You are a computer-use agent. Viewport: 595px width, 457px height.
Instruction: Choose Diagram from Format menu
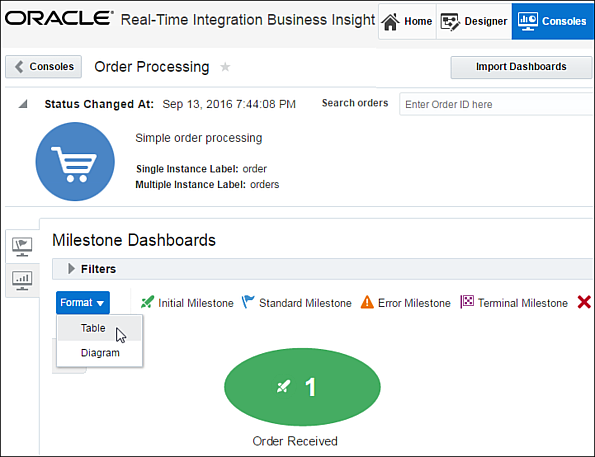[x=99, y=353]
